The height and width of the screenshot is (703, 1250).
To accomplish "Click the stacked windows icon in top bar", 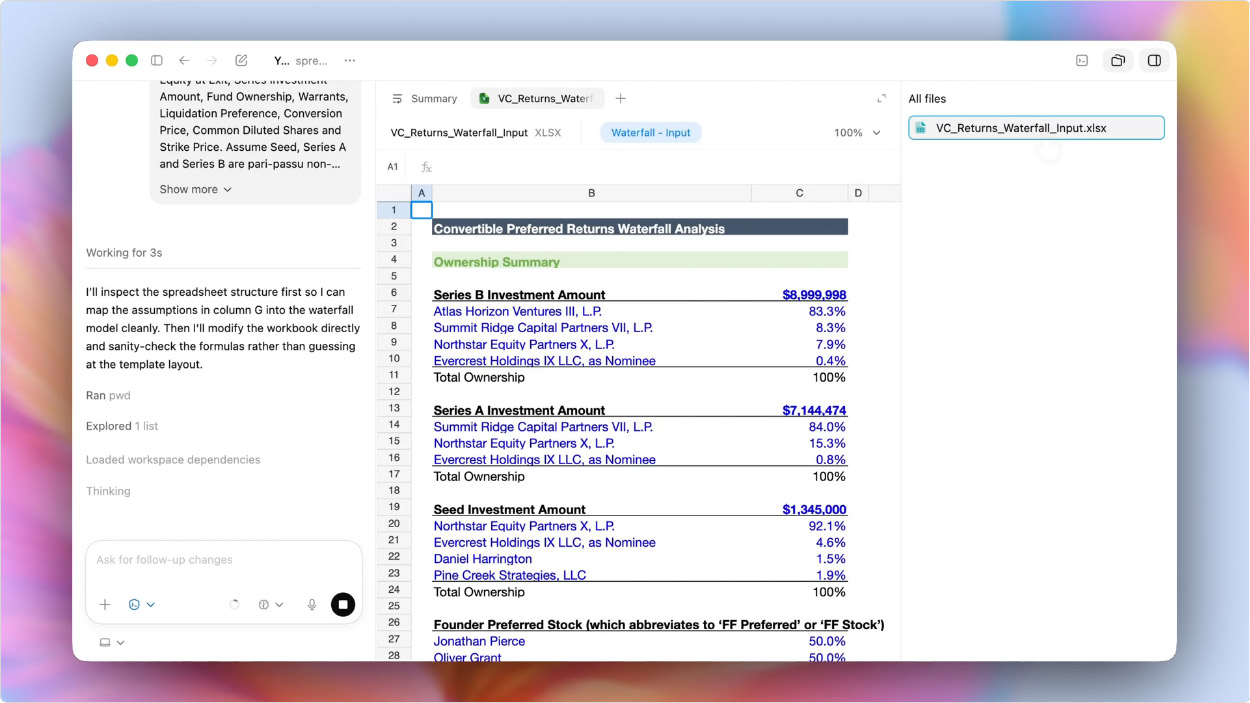I will click(1118, 61).
